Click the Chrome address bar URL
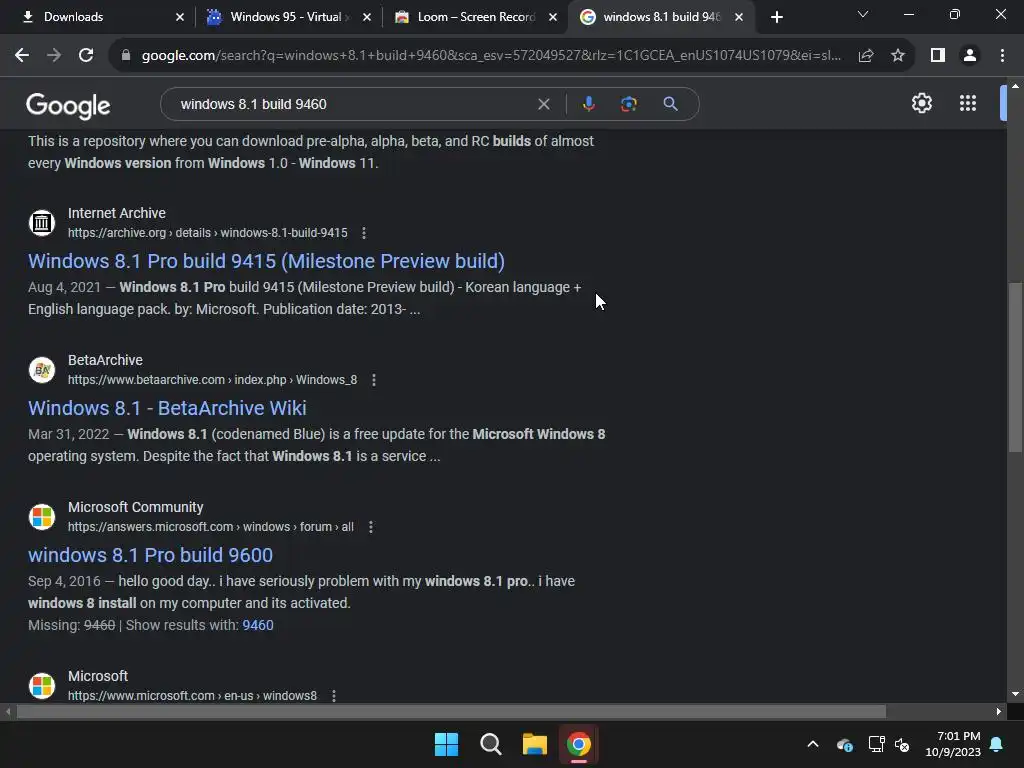1024x768 pixels. coord(491,56)
